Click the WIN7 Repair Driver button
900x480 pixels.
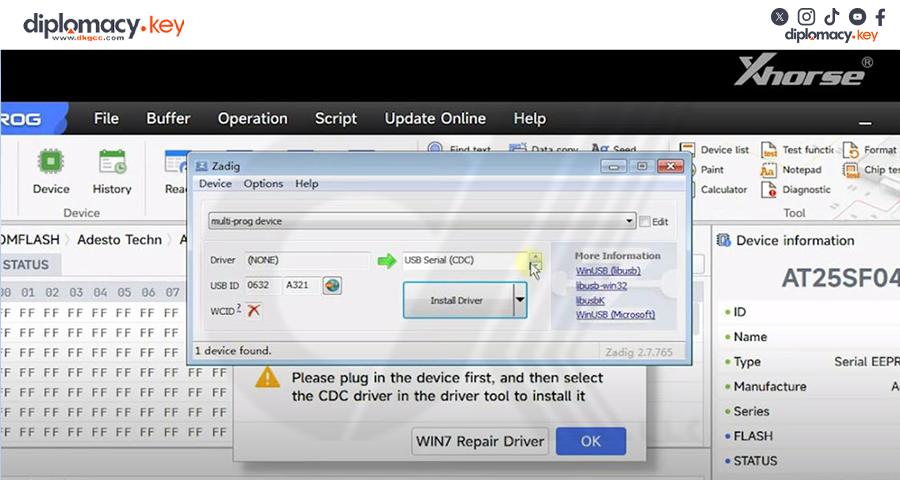coord(480,441)
